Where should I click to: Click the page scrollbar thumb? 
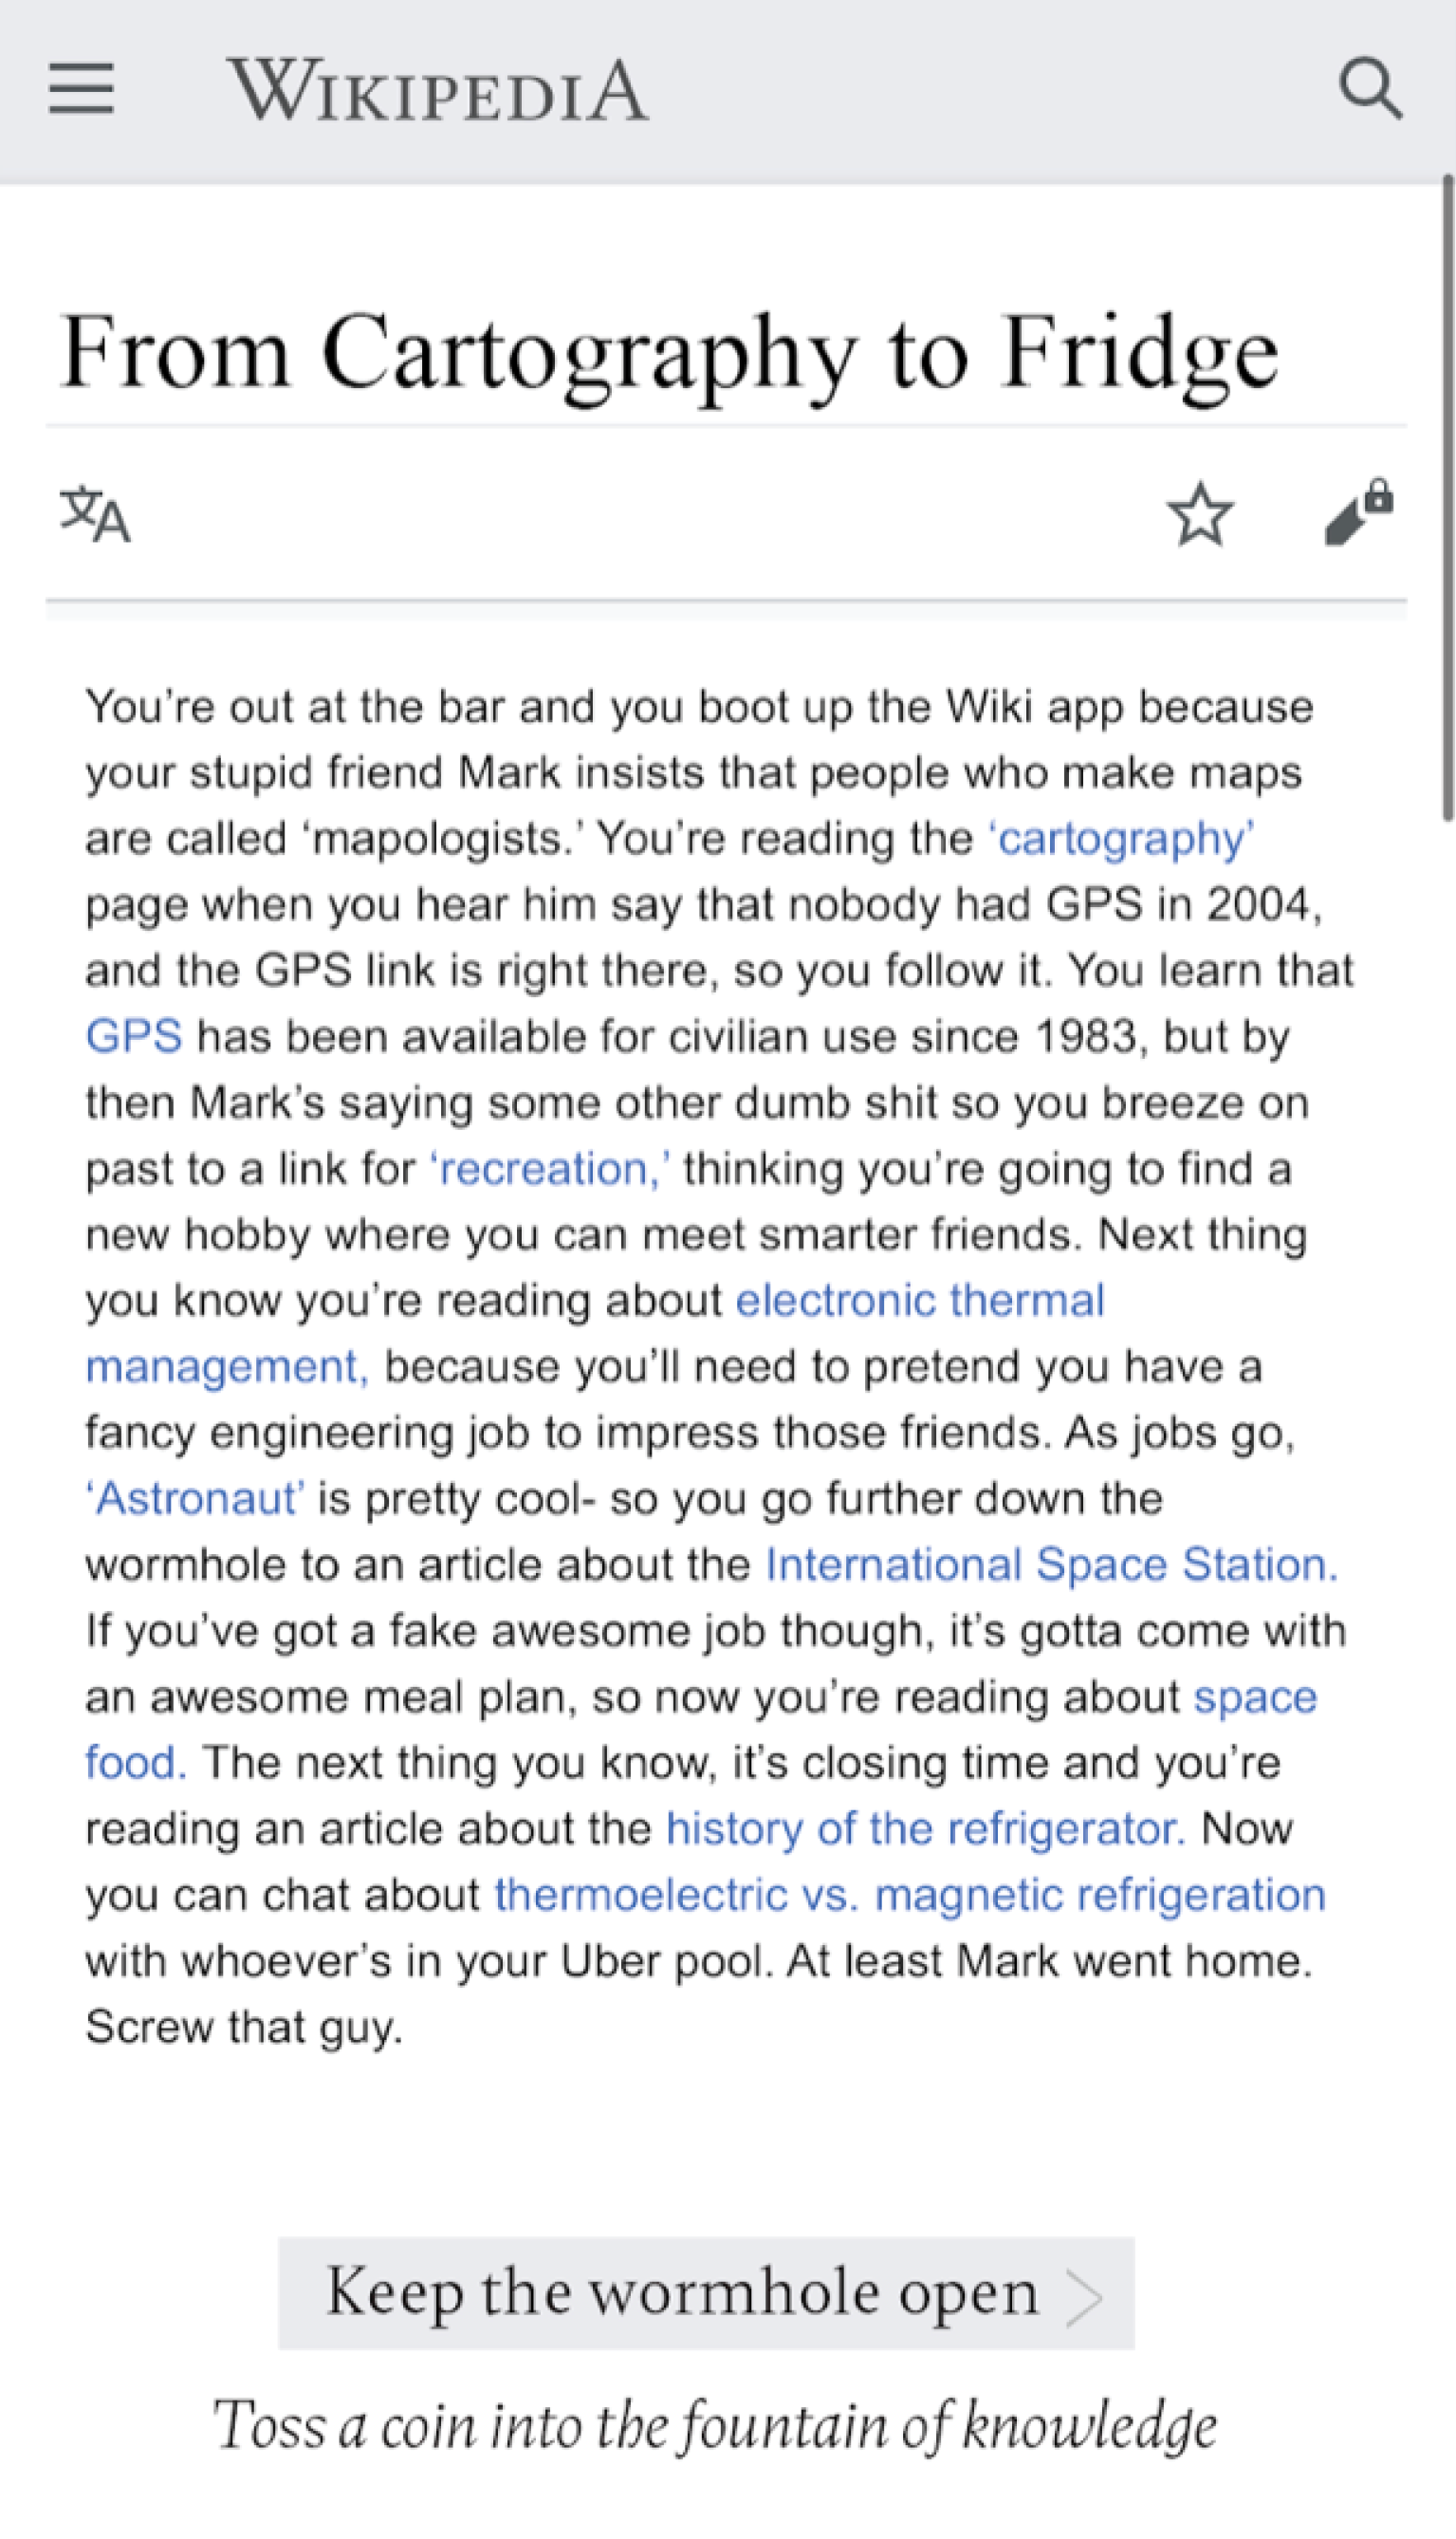point(1447,498)
